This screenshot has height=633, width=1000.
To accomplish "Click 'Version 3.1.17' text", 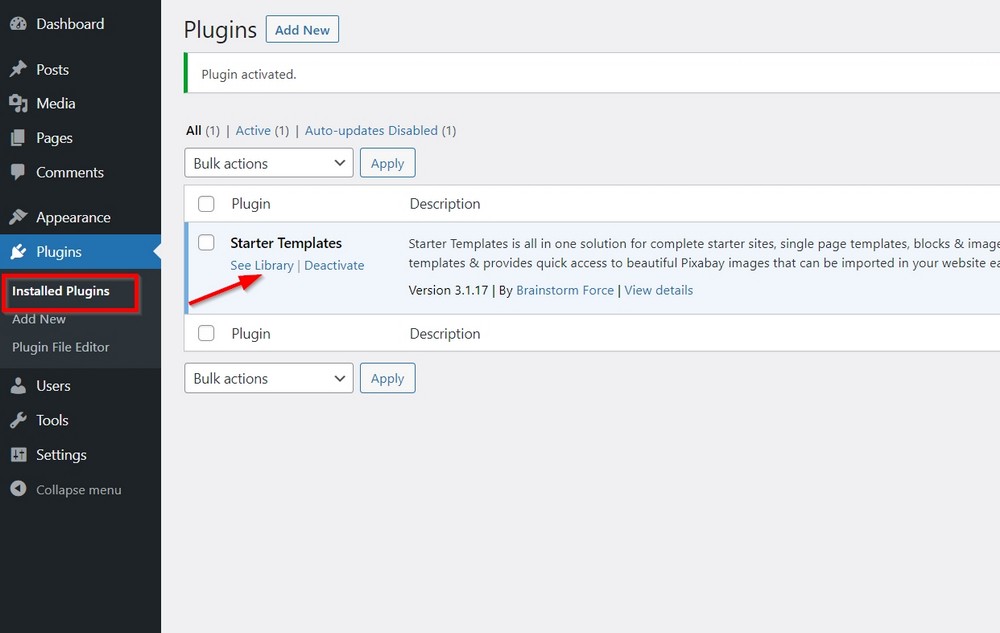I will [x=448, y=290].
